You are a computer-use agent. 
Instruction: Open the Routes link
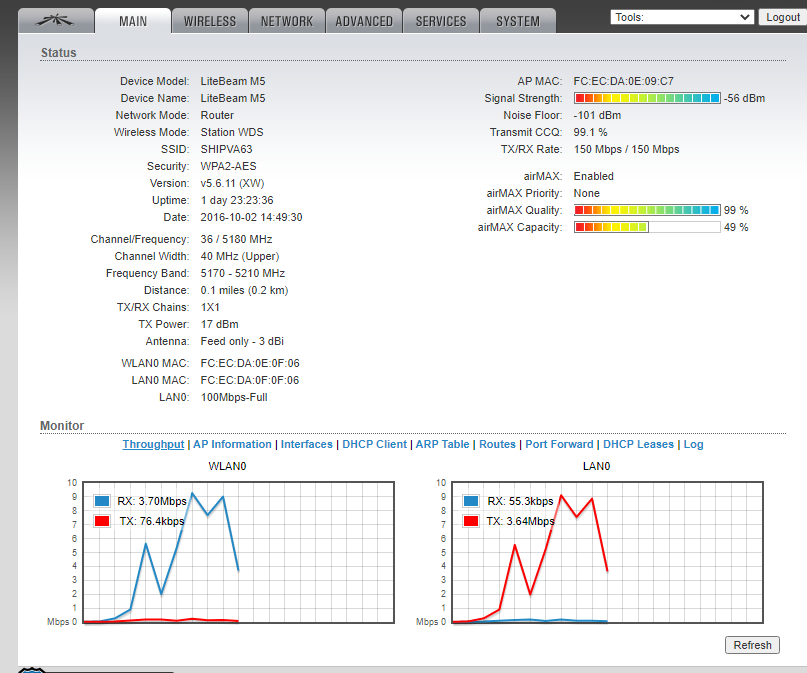point(497,444)
